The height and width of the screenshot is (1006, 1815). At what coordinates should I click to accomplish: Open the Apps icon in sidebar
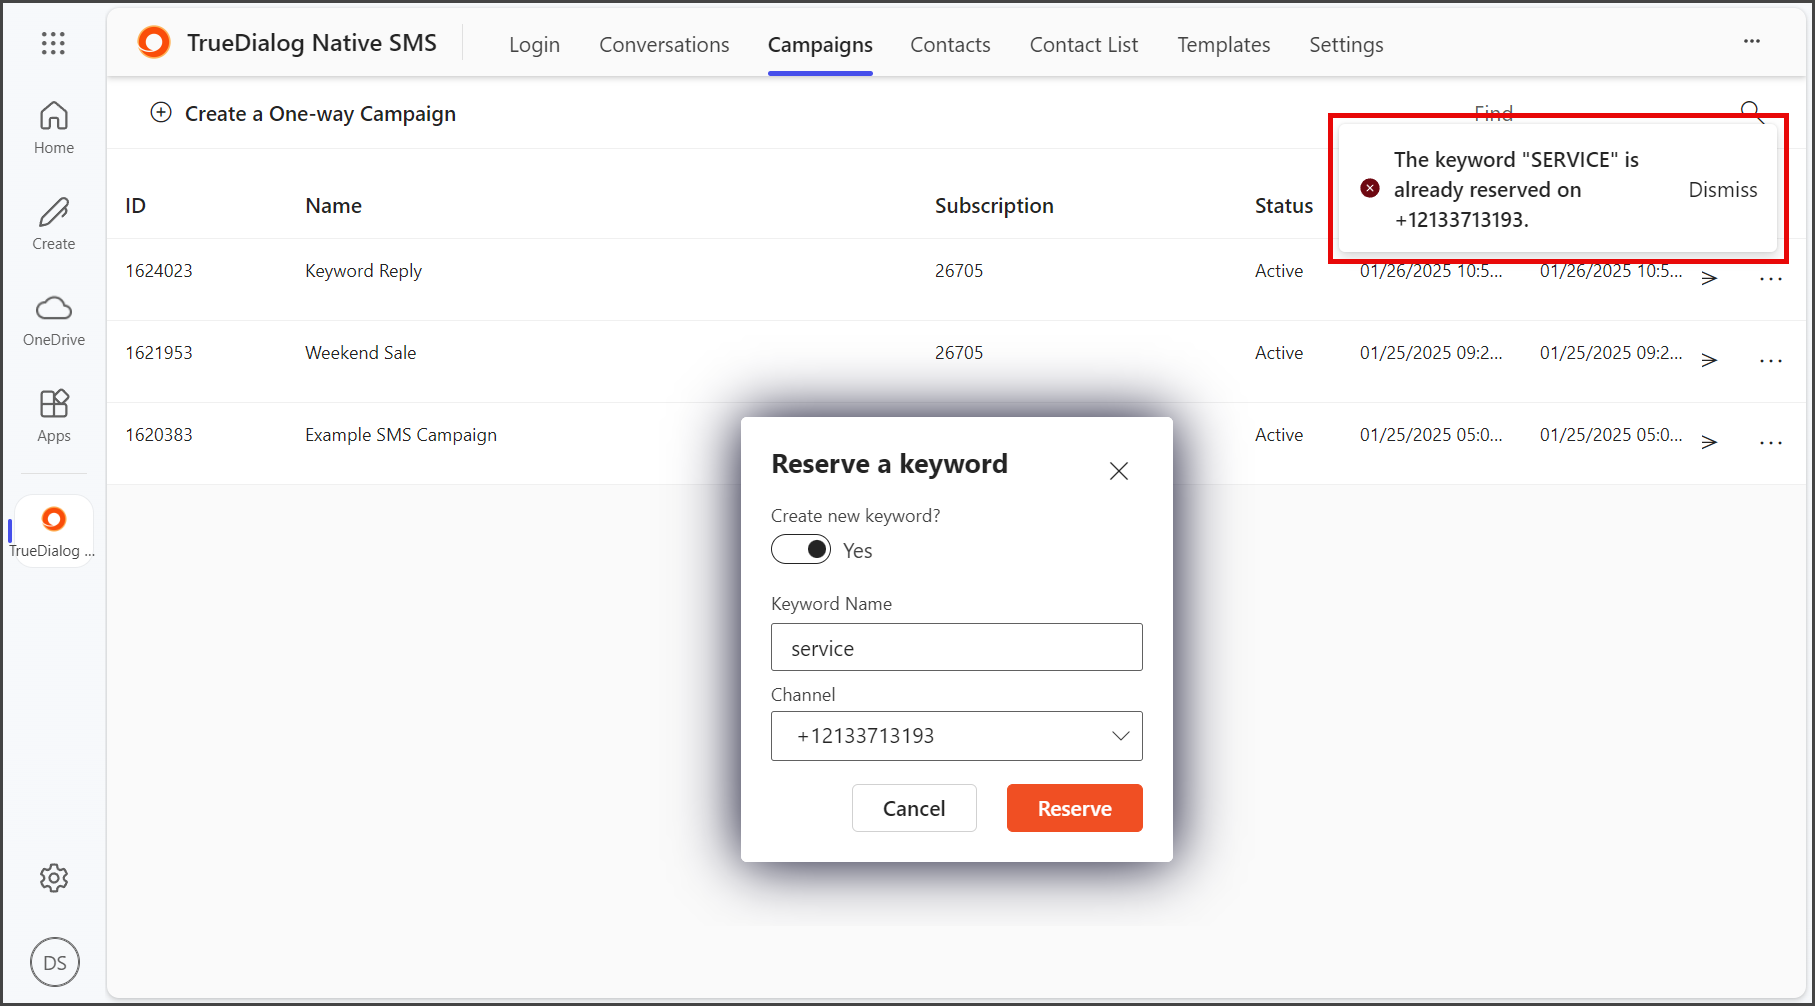point(54,416)
